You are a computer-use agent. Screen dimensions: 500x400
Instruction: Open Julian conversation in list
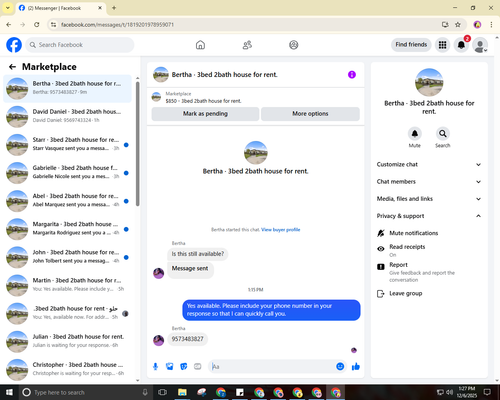[68, 342]
